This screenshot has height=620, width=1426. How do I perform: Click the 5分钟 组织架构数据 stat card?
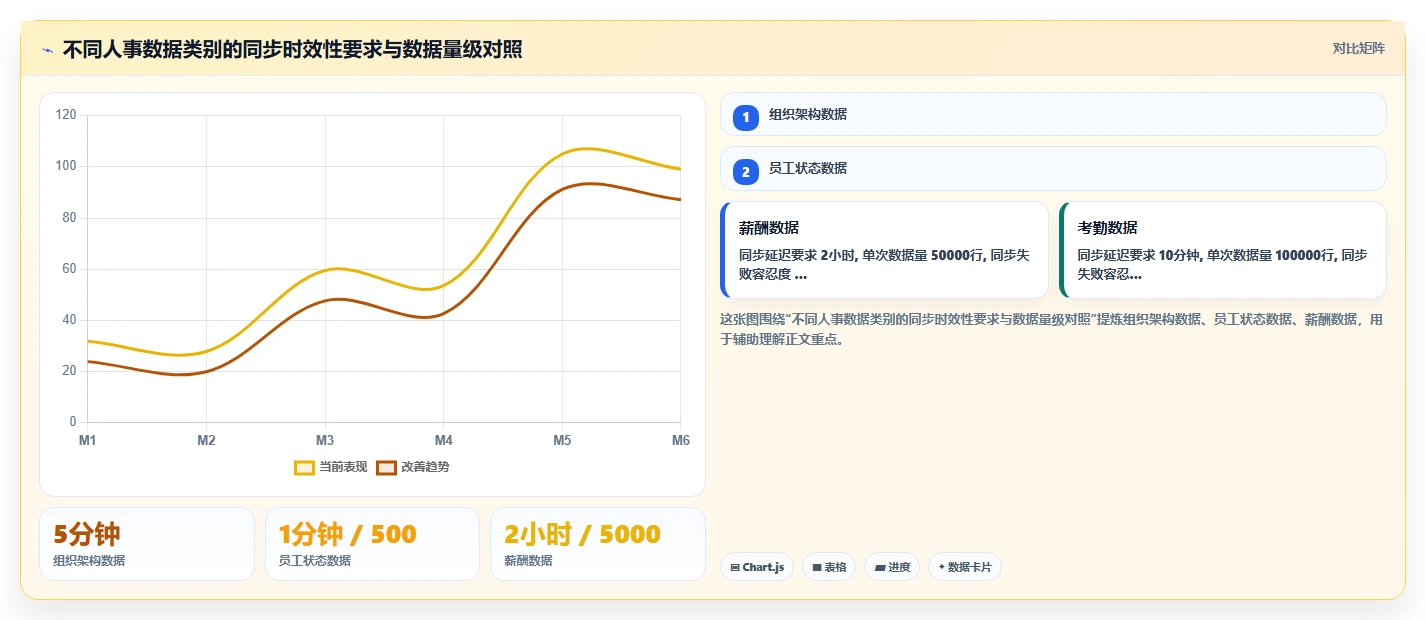(x=147, y=544)
